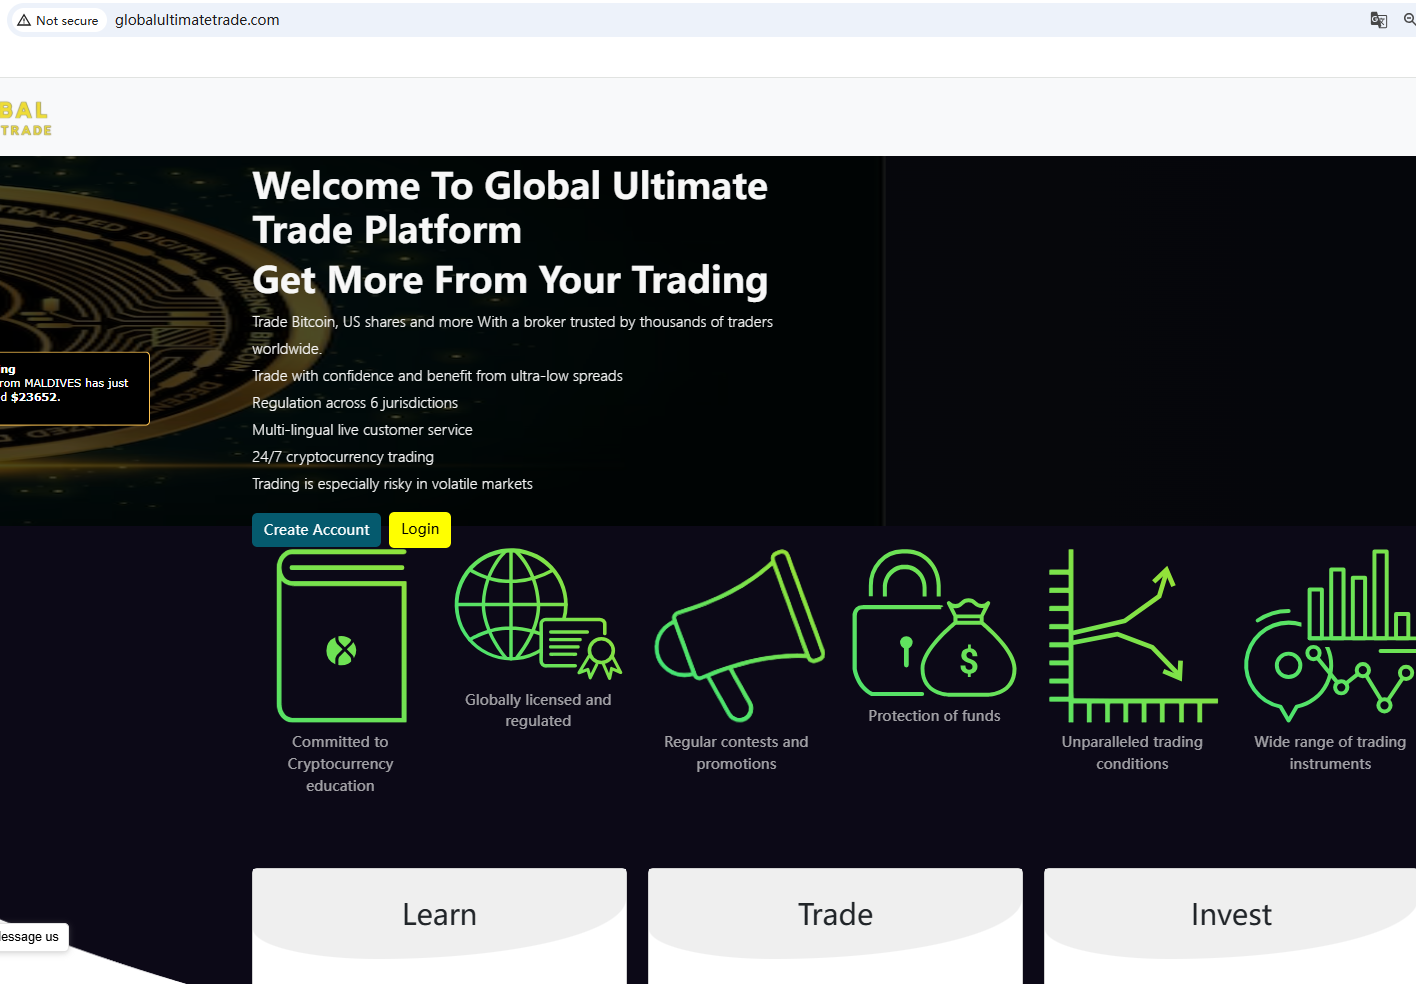Image resolution: width=1416 pixels, height=984 pixels.
Task: Click the zoom magnifier icon in address bar
Action: (x=1408, y=20)
